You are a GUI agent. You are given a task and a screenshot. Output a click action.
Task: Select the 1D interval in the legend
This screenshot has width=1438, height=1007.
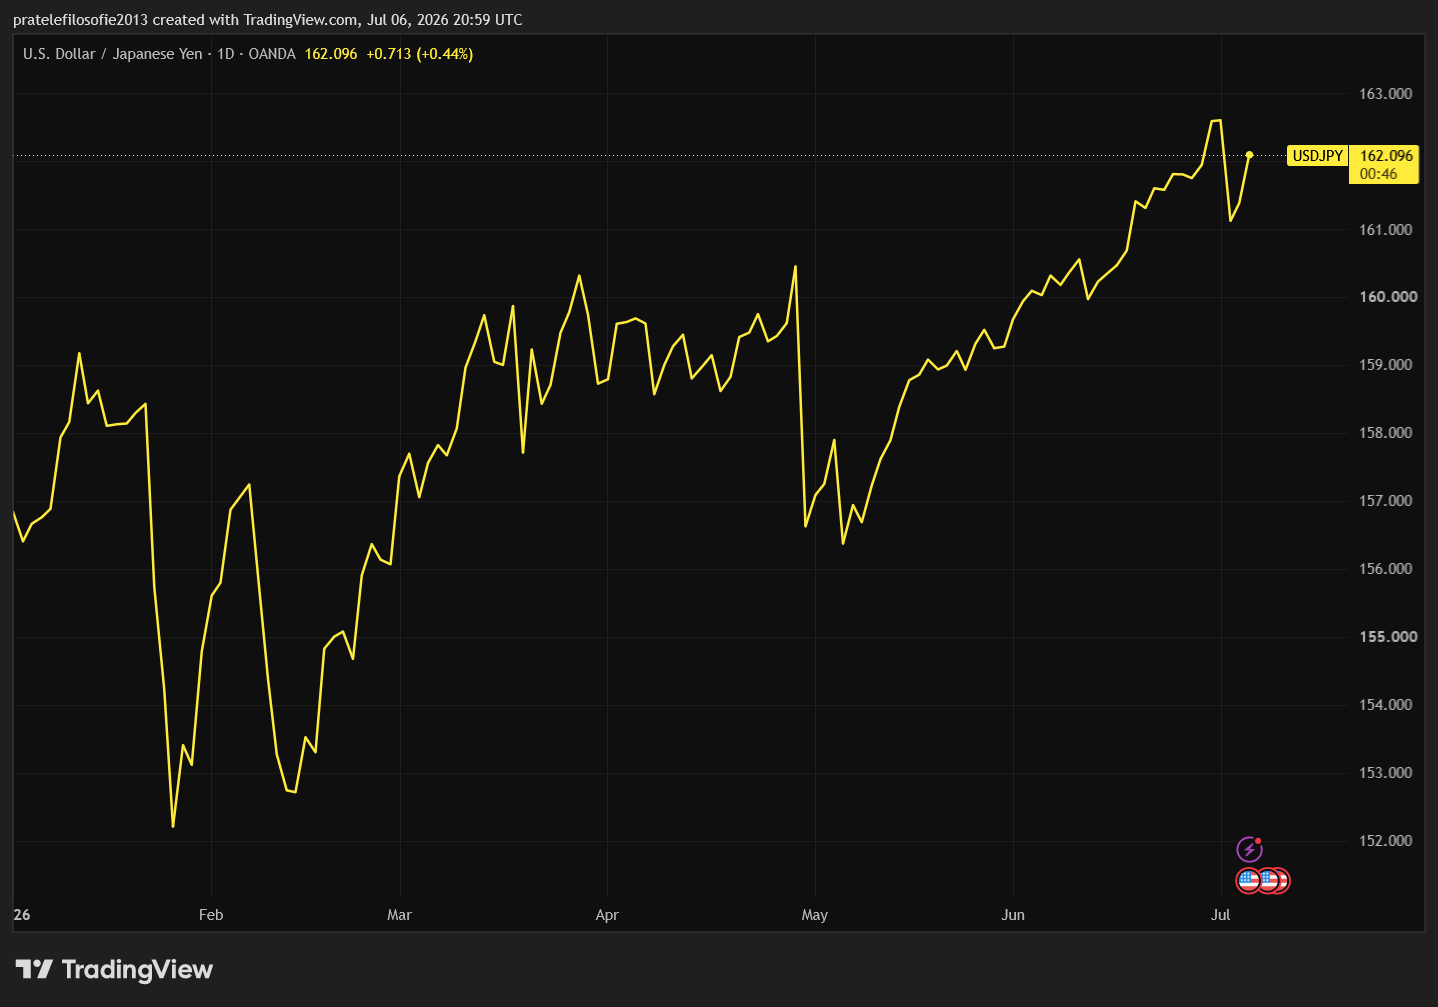tap(226, 54)
